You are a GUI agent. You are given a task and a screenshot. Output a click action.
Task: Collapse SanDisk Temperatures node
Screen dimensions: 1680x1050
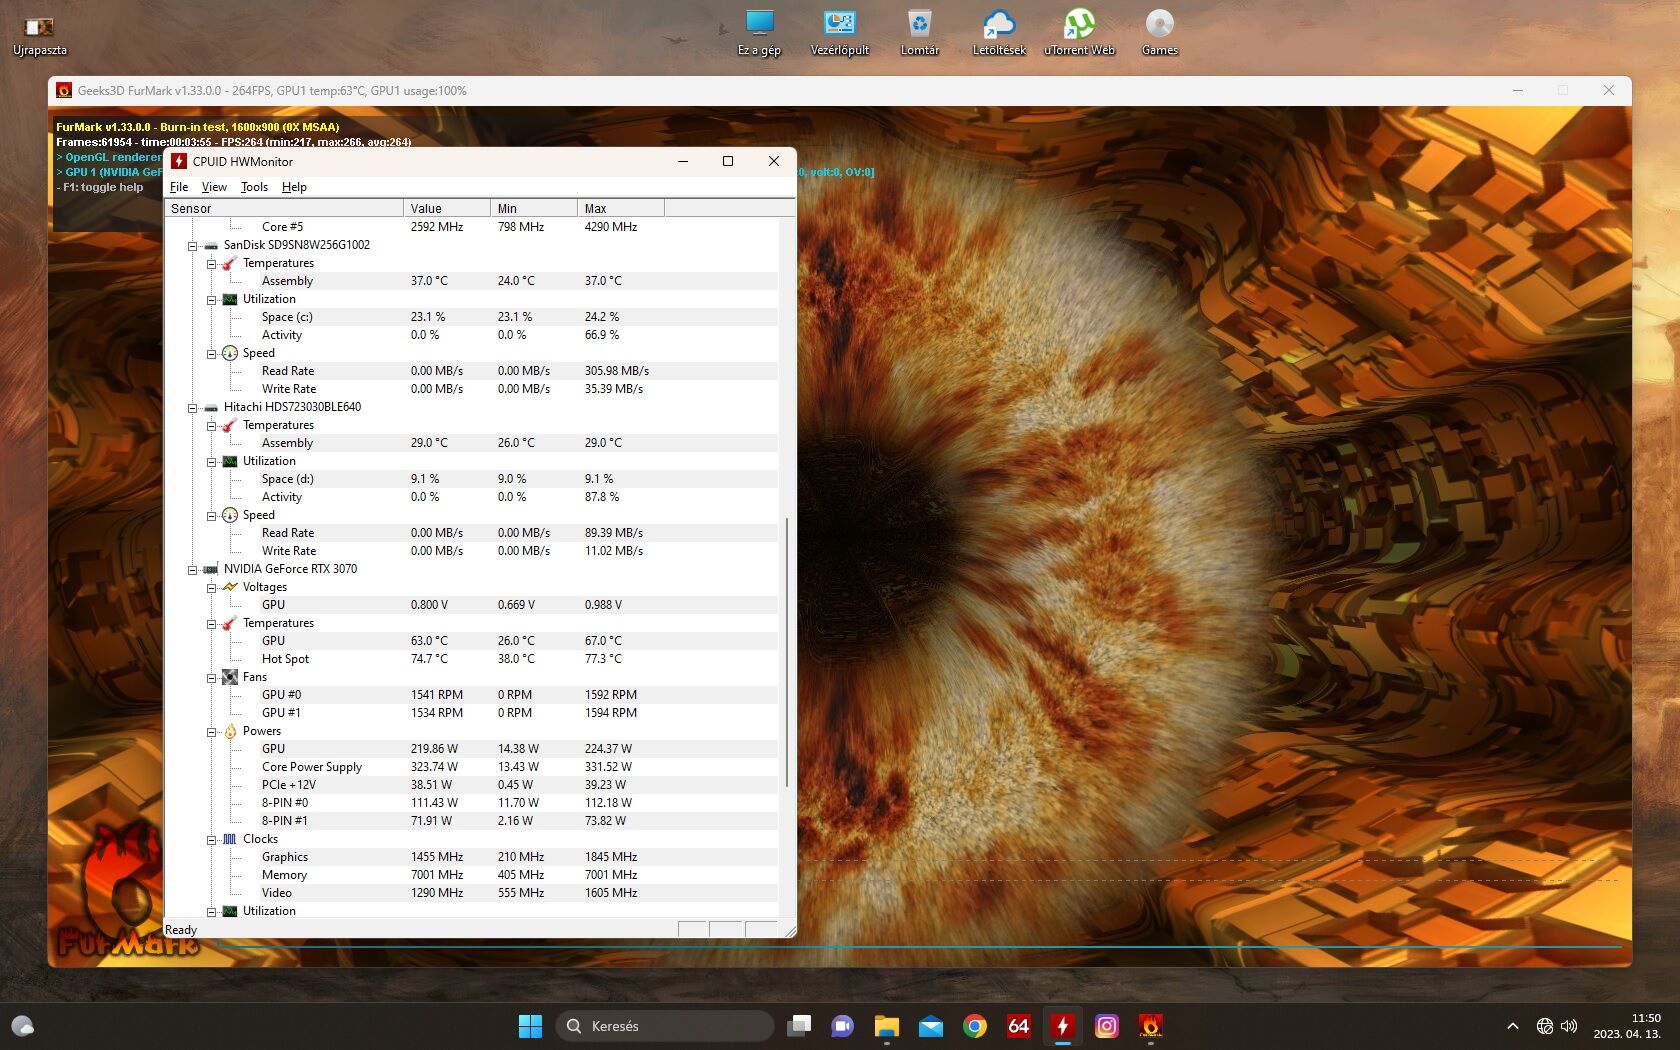click(211, 264)
